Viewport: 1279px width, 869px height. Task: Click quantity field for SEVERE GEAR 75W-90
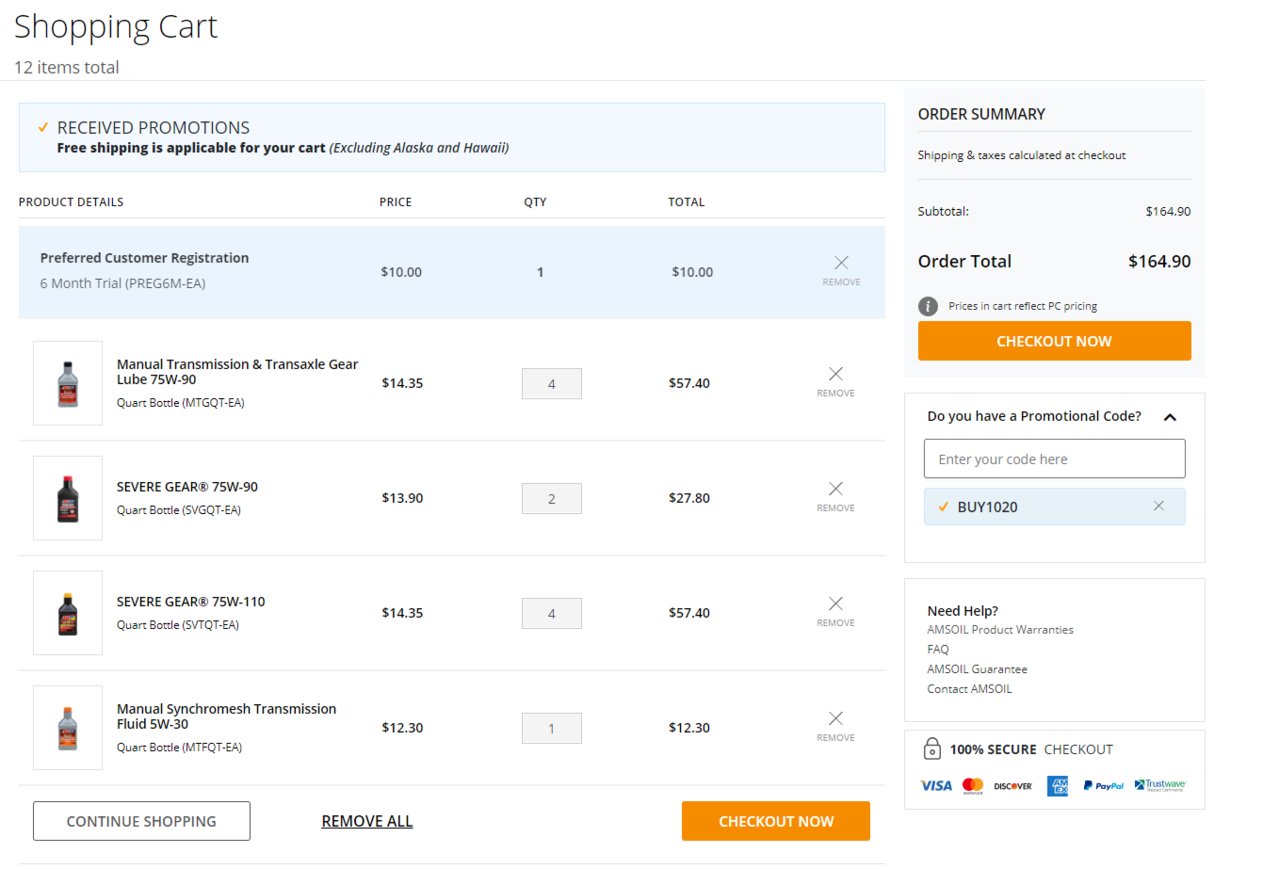pyautogui.click(x=552, y=498)
